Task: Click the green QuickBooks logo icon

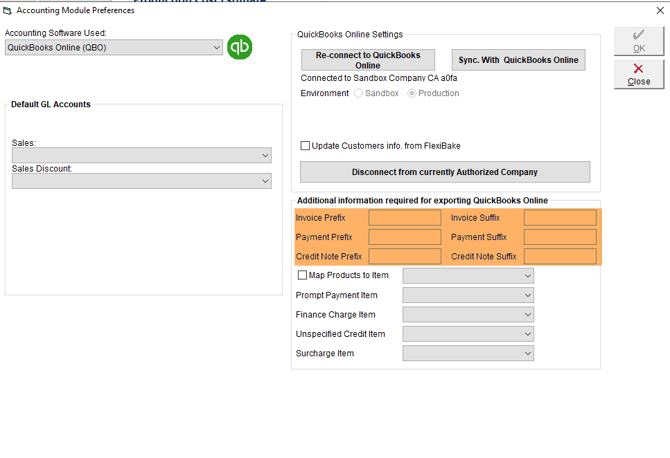Action: (239, 47)
